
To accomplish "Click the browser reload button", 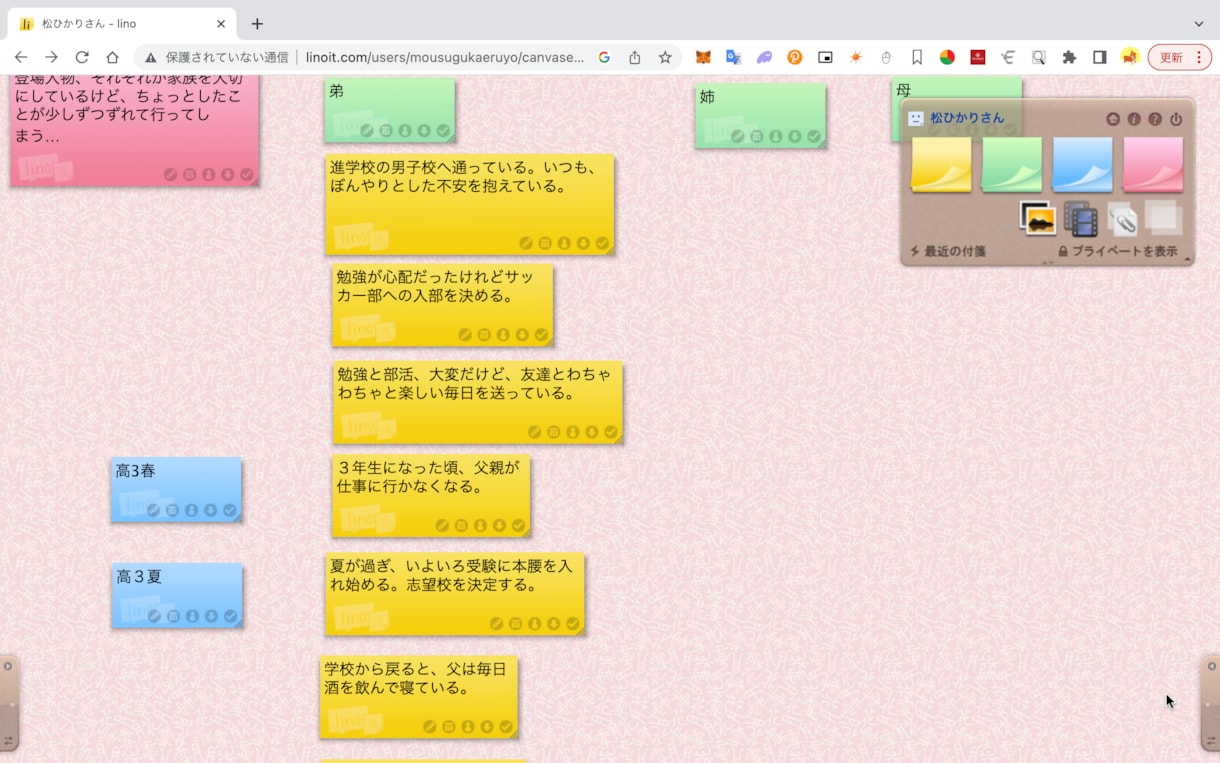I will click(x=82, y=57).
